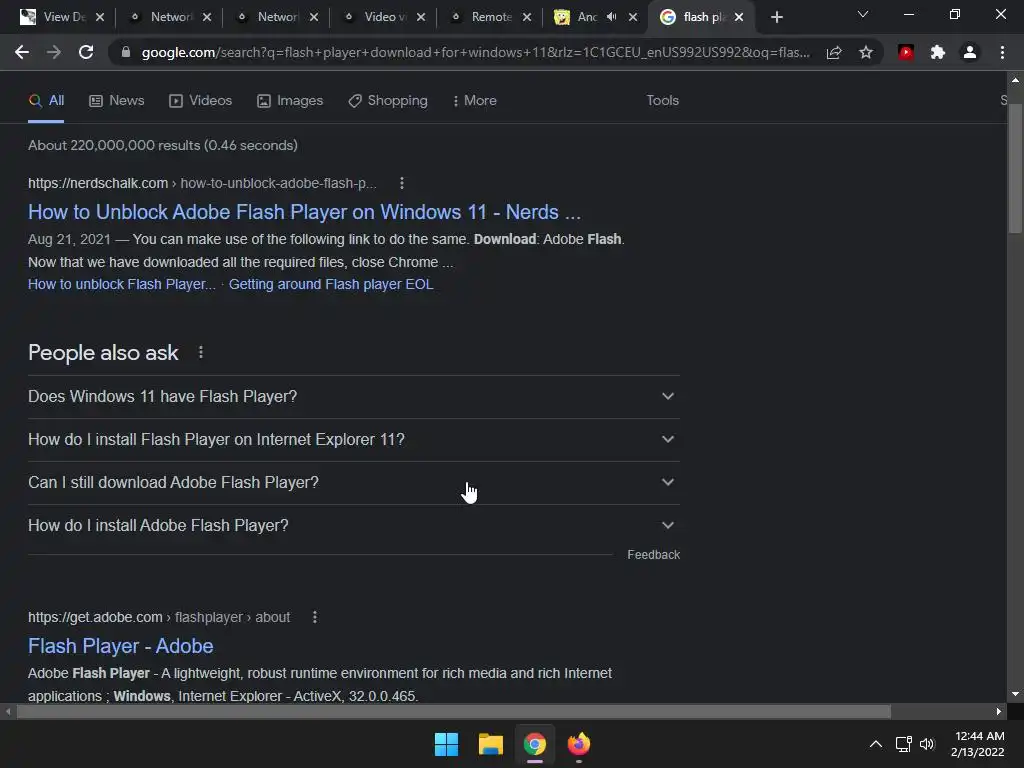
Task: Click the horizontal scroll right arrow
Action: point(999,711)
